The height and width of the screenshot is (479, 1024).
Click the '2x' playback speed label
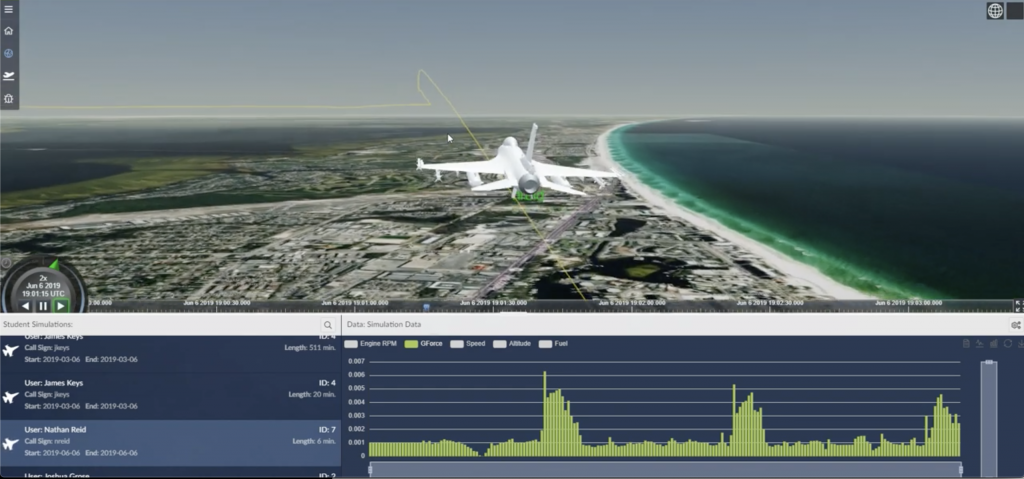click(43, 278)
